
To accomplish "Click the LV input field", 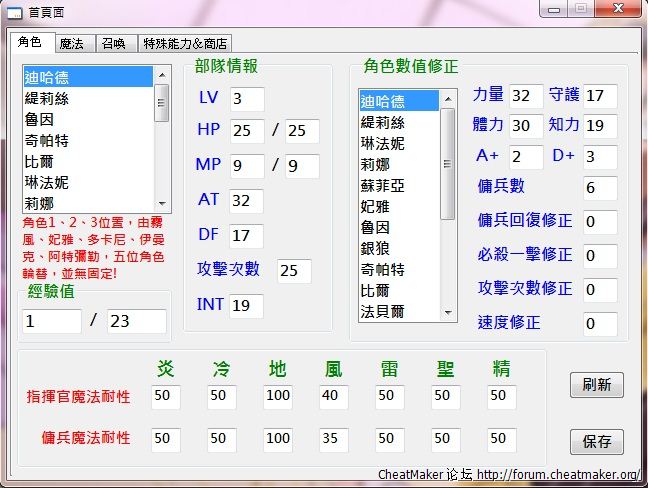I will [x=246, y=99].
